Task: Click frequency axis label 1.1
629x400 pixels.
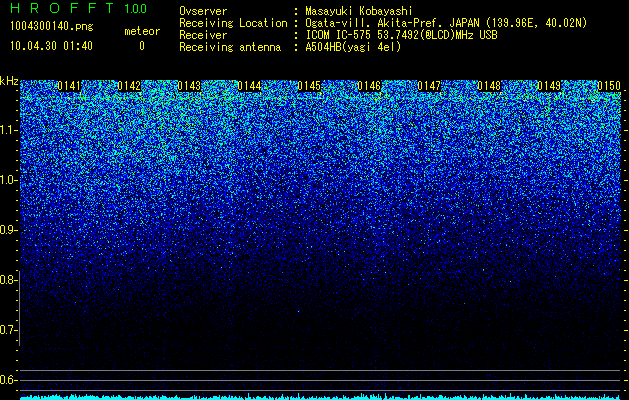Action: point(8,130)
